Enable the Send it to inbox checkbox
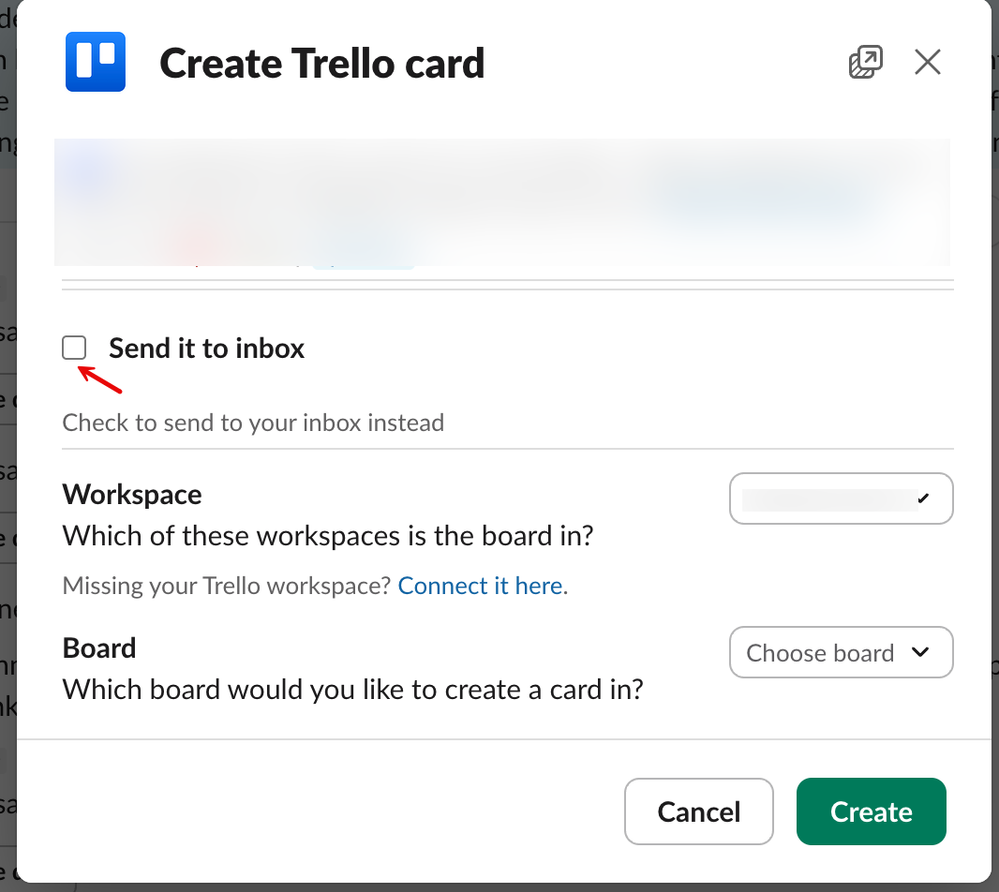 [74, 348]
